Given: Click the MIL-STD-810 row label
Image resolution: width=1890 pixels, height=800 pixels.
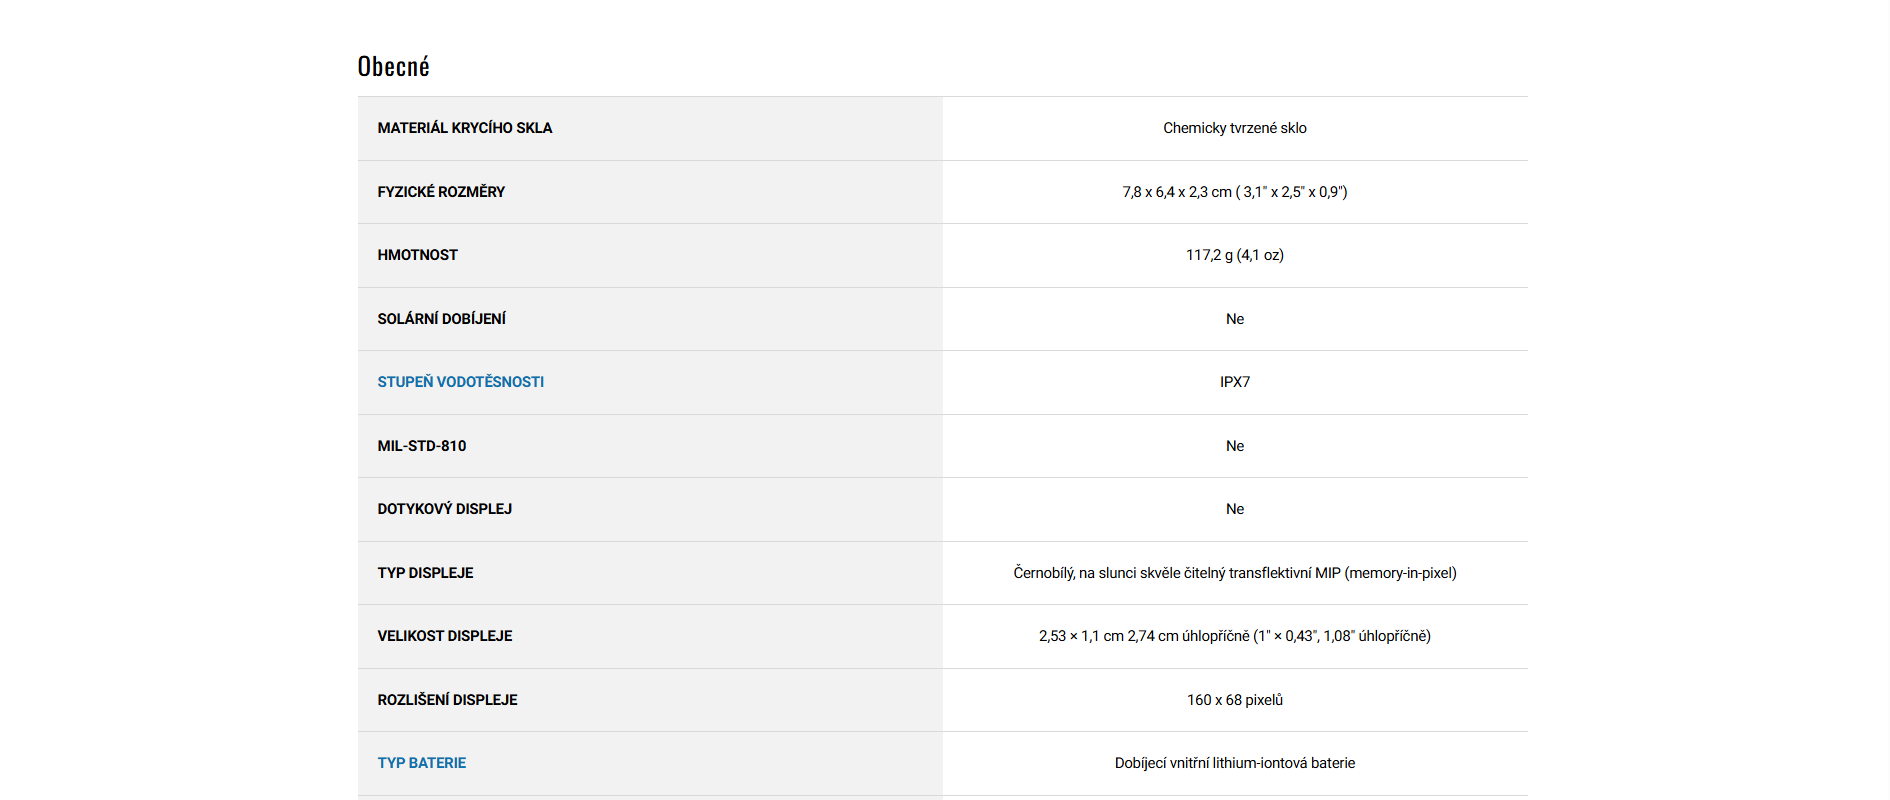Looking at the screenshot, I should pyautogui.click(x=421, y=446).
